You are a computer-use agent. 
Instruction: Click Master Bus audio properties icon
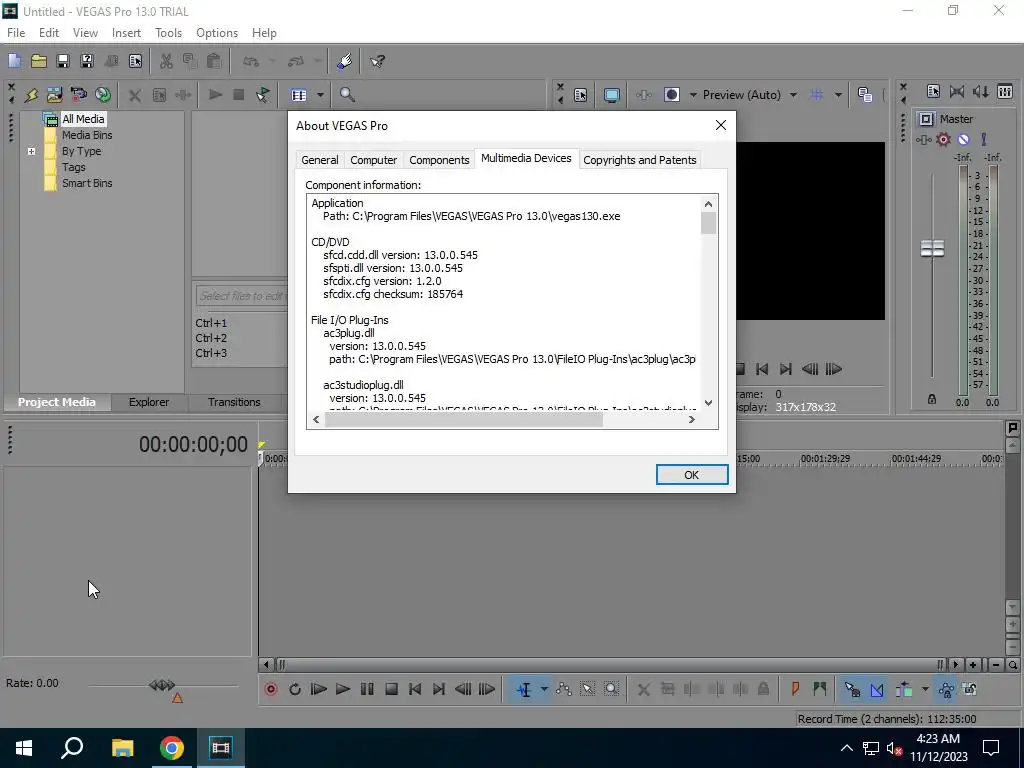coord(933,91)
